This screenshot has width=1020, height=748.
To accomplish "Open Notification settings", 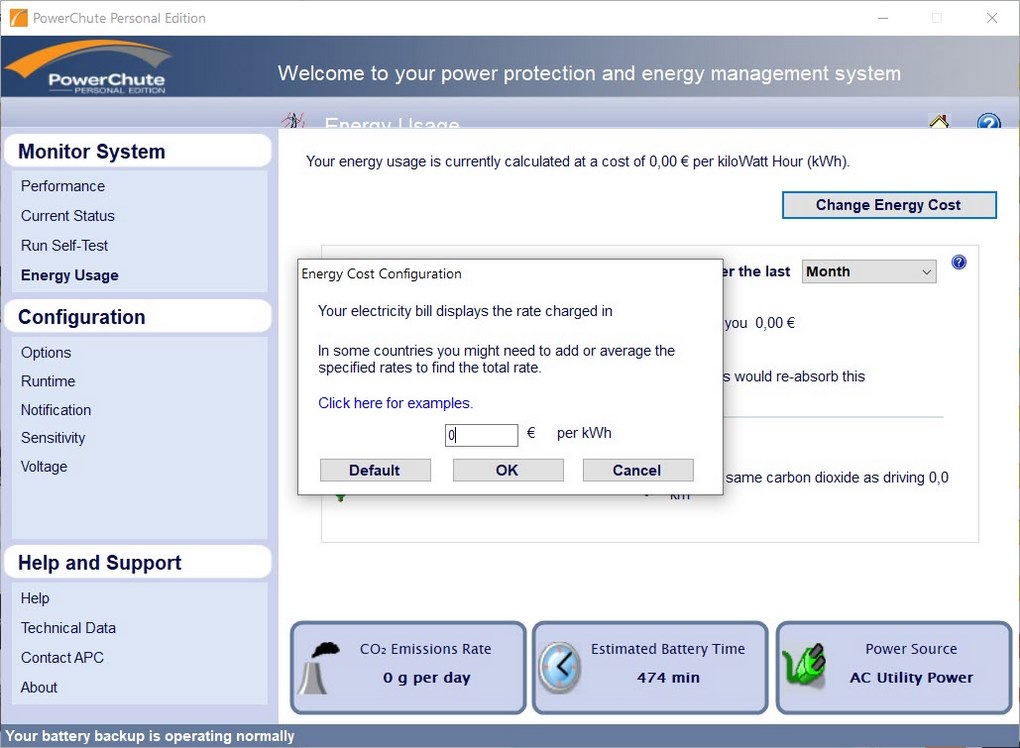I will (56, 410).
